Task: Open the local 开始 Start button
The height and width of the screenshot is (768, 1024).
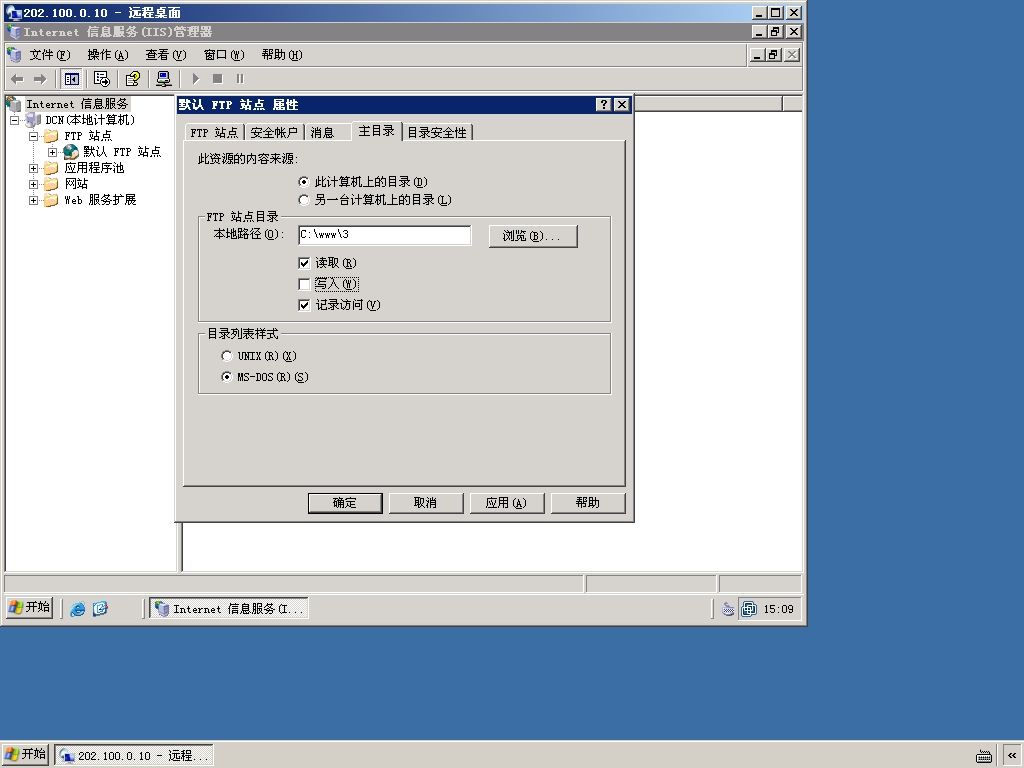Action: pyautogui.click(x=26, y=754)
